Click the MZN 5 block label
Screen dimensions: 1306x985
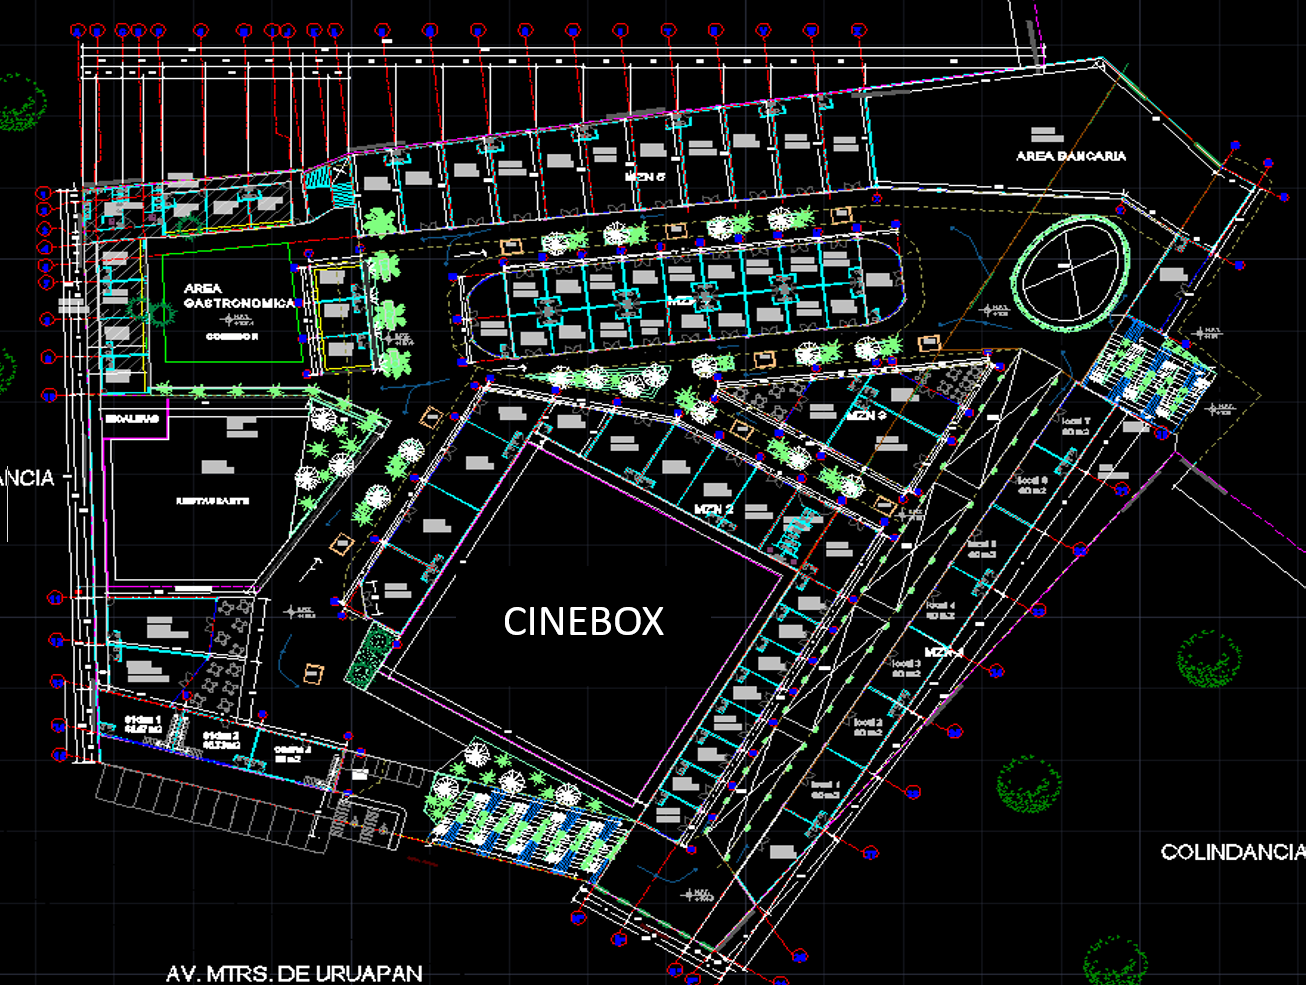pos(645,177)
